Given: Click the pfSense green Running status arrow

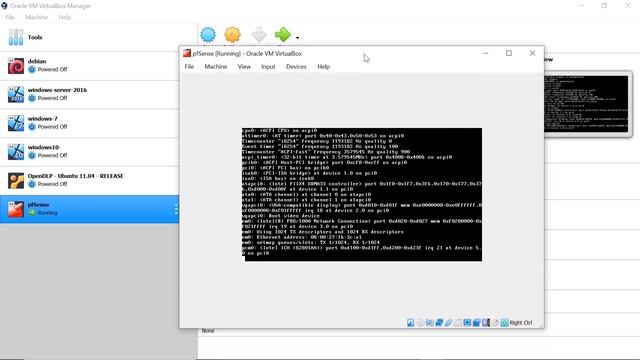Looking at the screenshot, I should pos(32,213).
